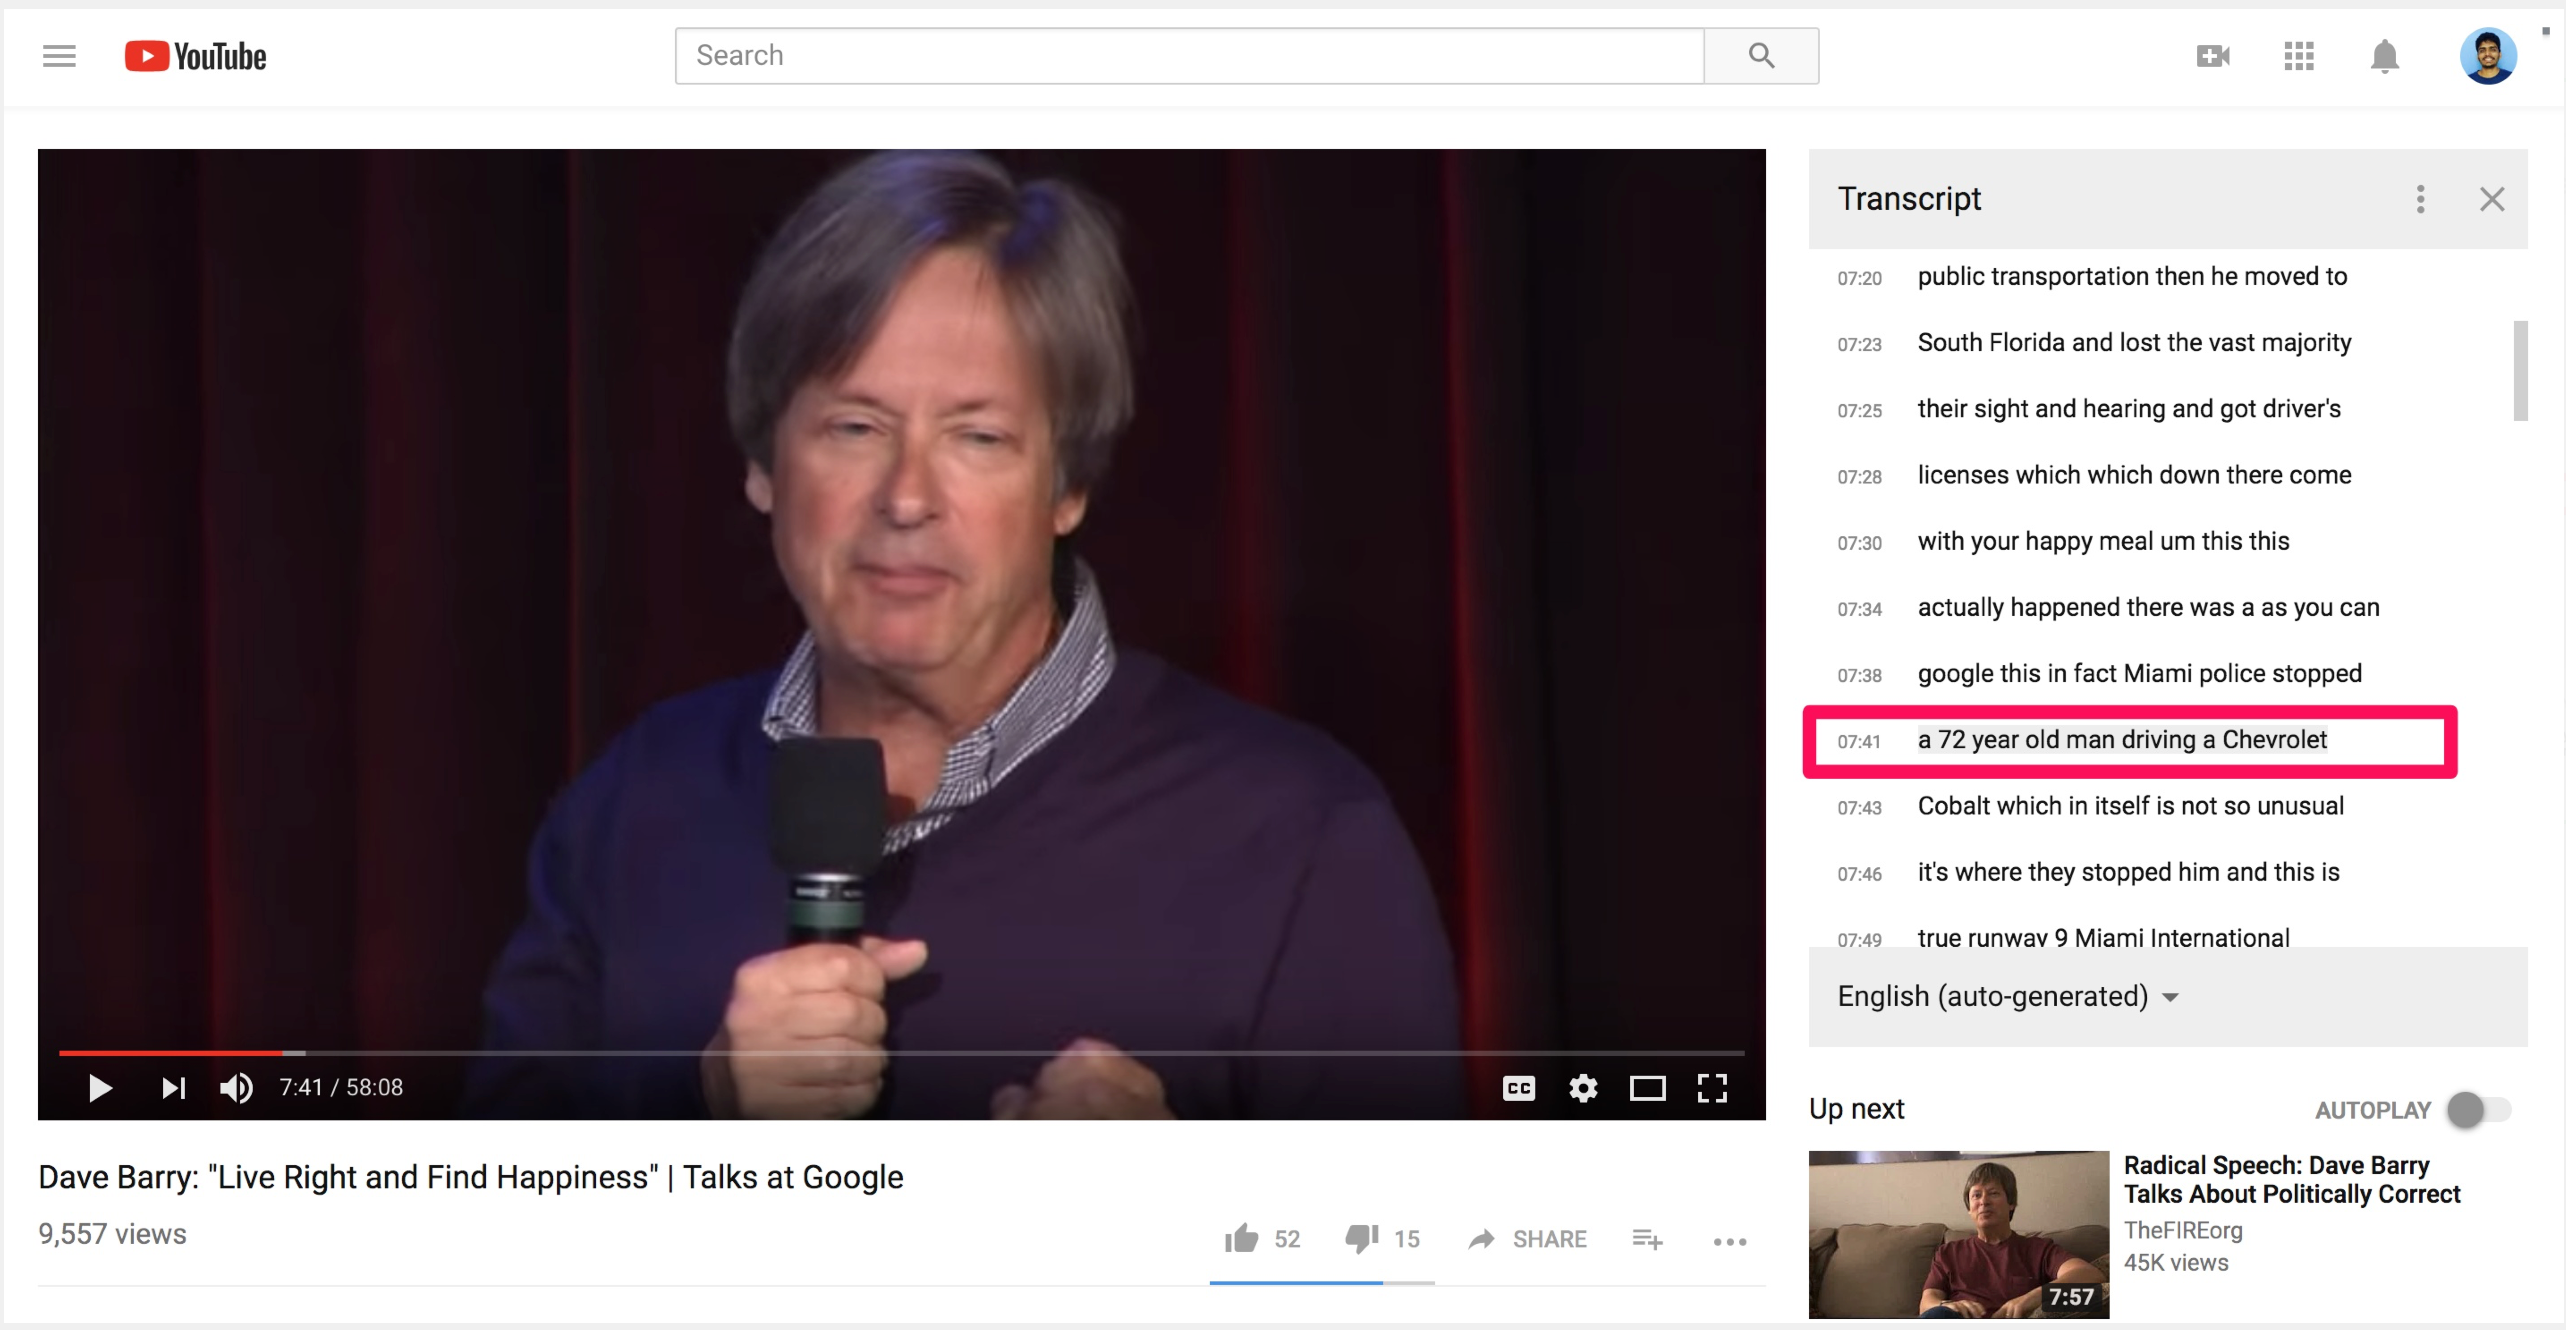Click the video progress bar
Screen dimensions: 2566x1330
(900, 1053)
